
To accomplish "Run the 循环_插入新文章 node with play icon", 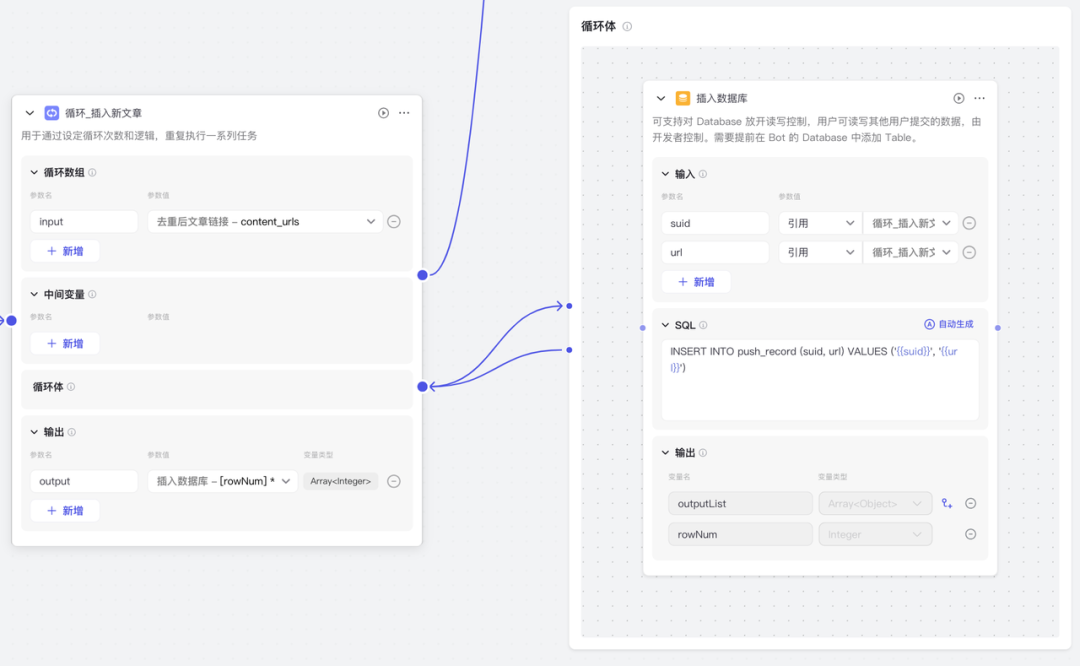I will [383, 113].
